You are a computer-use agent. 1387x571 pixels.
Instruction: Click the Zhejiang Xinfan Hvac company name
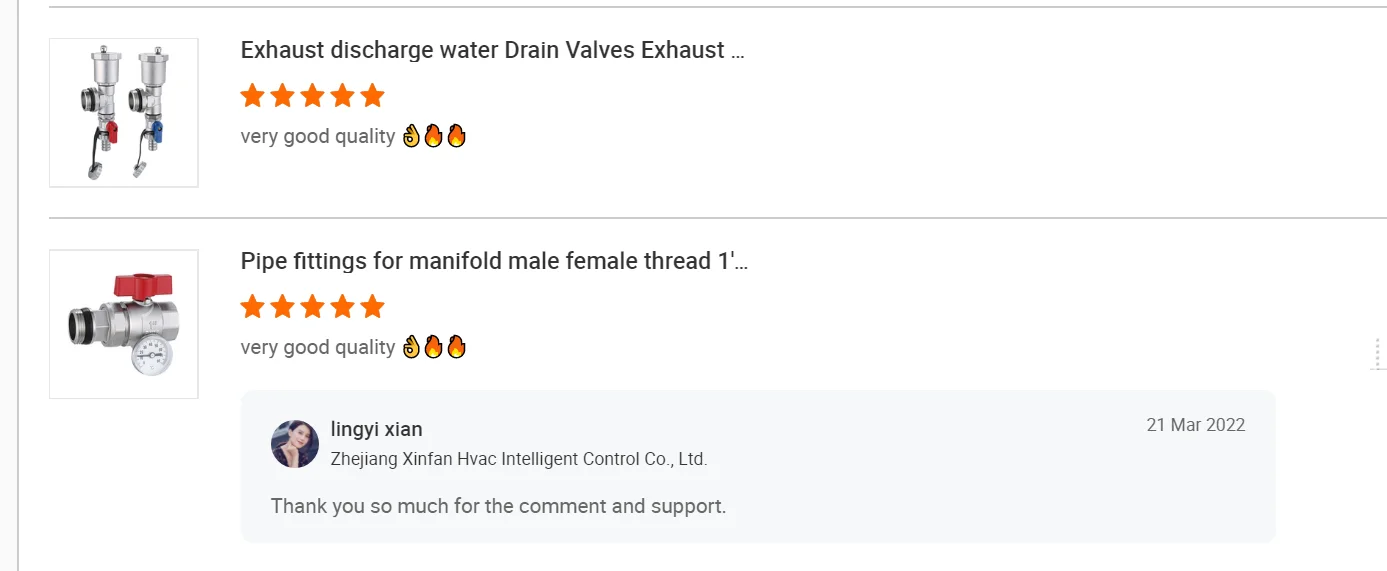[x=518, y=459]
